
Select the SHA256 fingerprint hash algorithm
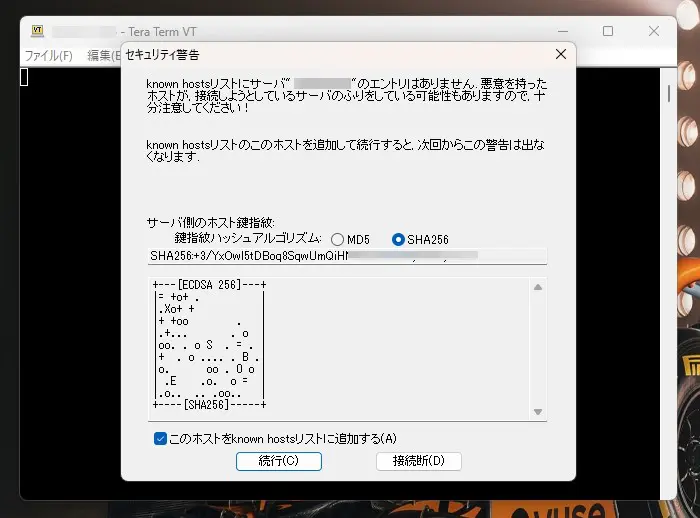(x=399, y=239)
